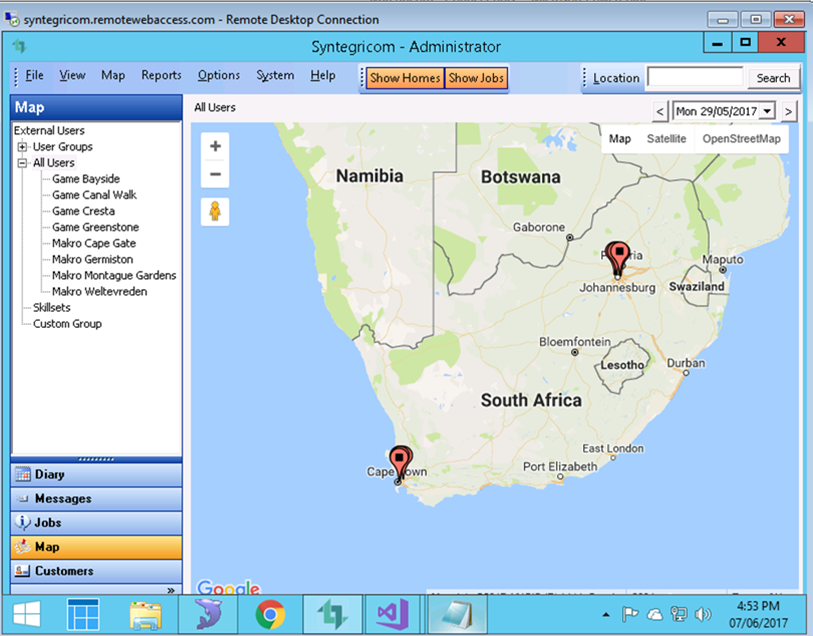813x636 pixels.
Task: Click the Search button
Action: click(x=773, y=78)
